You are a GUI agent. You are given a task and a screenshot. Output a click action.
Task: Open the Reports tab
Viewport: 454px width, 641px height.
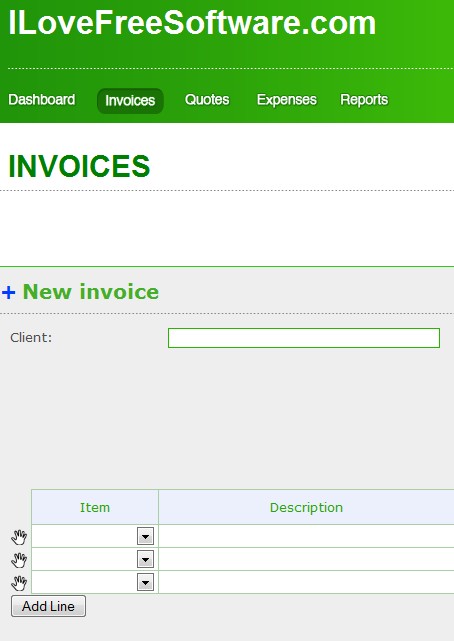pos(364,100)
